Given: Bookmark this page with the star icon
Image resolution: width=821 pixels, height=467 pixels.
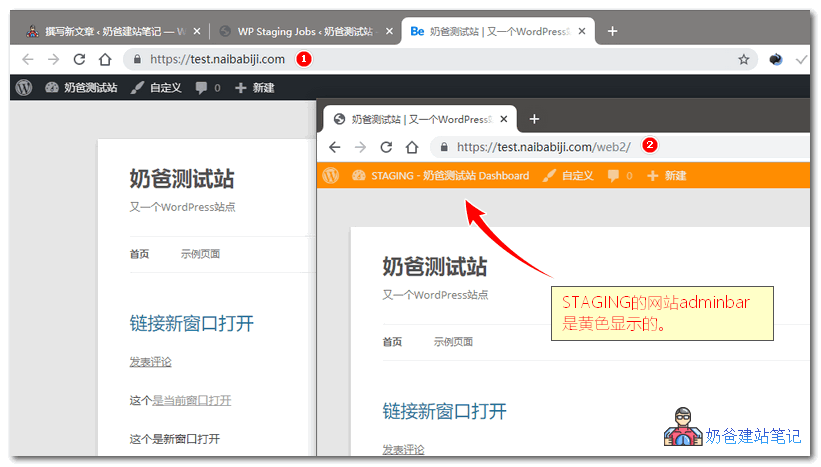Looking at the screenshot, I should click(744, 60).
